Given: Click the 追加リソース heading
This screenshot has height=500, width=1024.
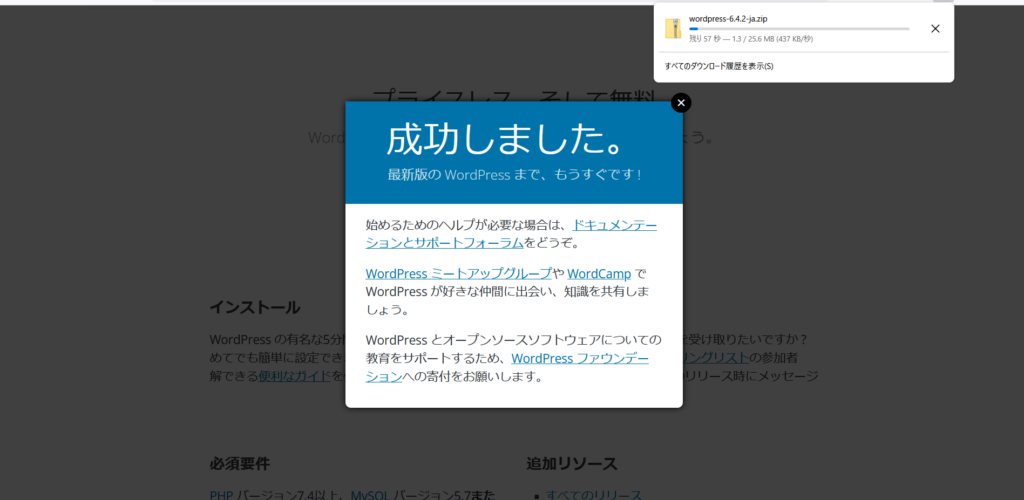Looking at the screenshot, I should click(x=571, y=464).
